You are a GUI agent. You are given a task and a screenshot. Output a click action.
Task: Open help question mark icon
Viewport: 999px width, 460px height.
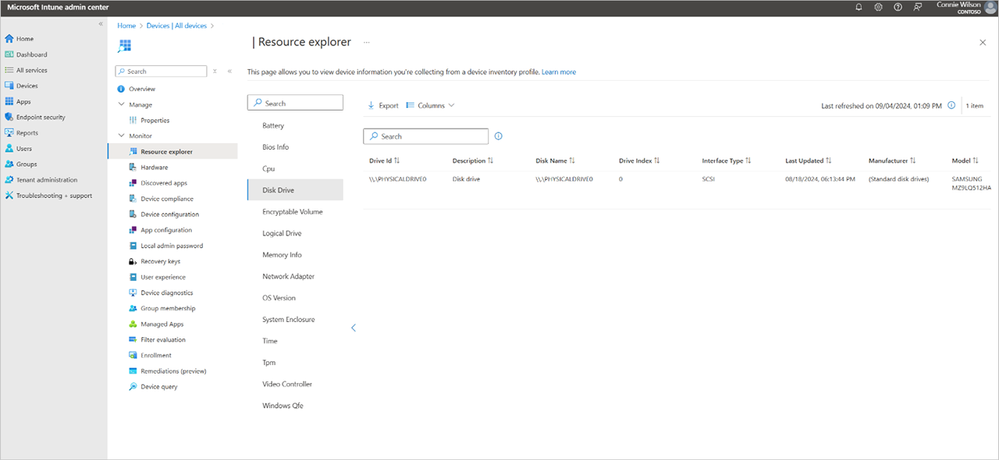pyautogui.click(x=898, y=7)
